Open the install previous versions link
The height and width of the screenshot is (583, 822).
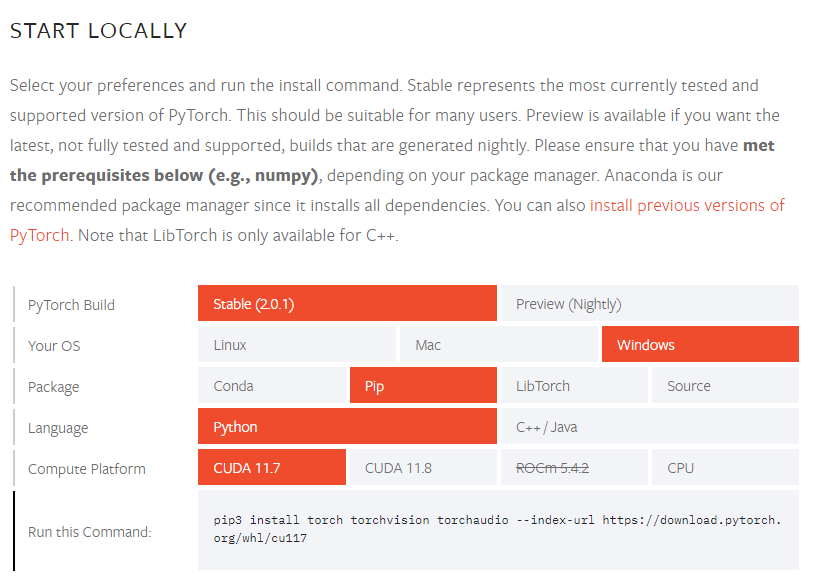pos(686,204)
